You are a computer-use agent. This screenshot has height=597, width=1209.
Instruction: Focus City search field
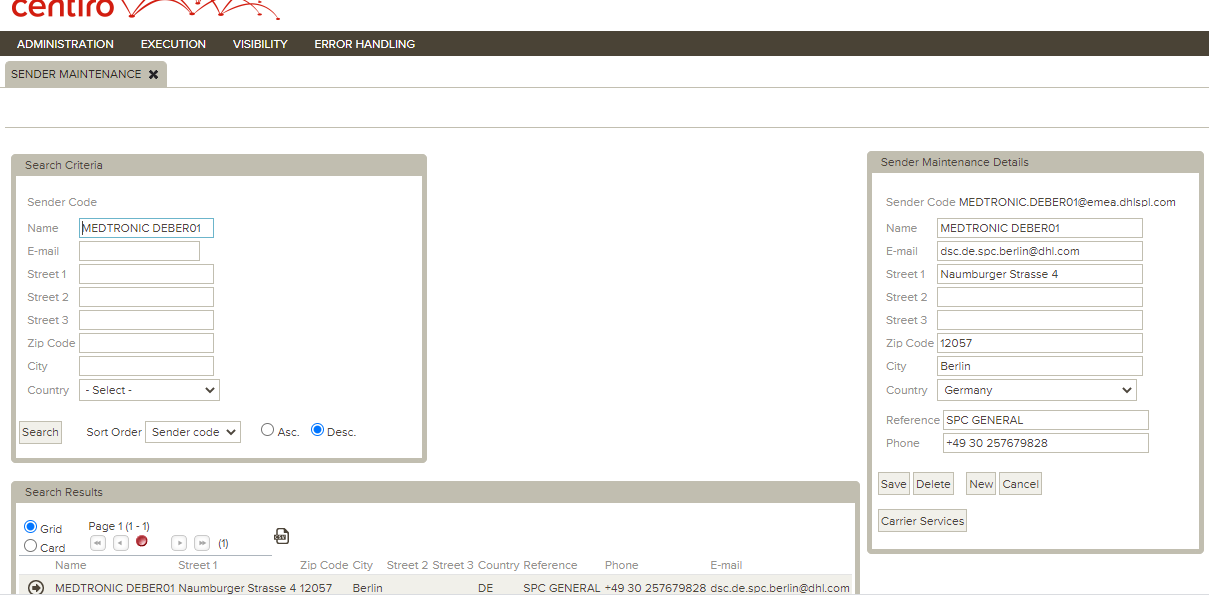[x=146, y=366]
